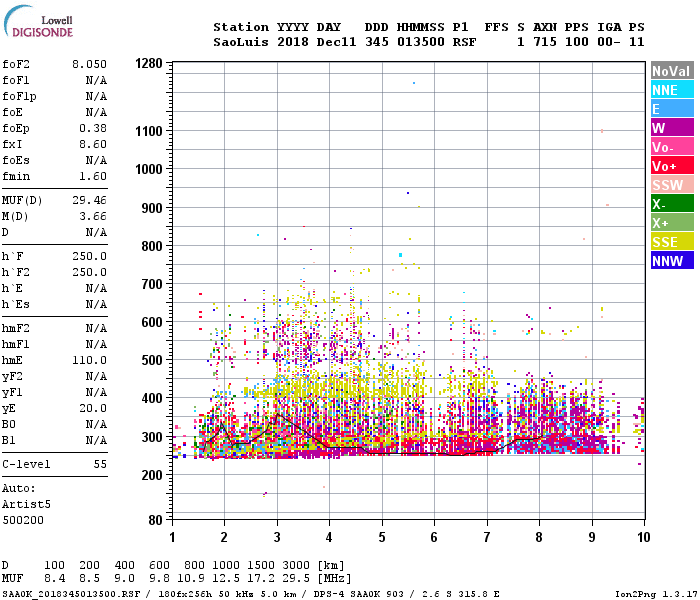Click the 500 y-axis label
The image size is (700, 600).
tap(152, 360)
